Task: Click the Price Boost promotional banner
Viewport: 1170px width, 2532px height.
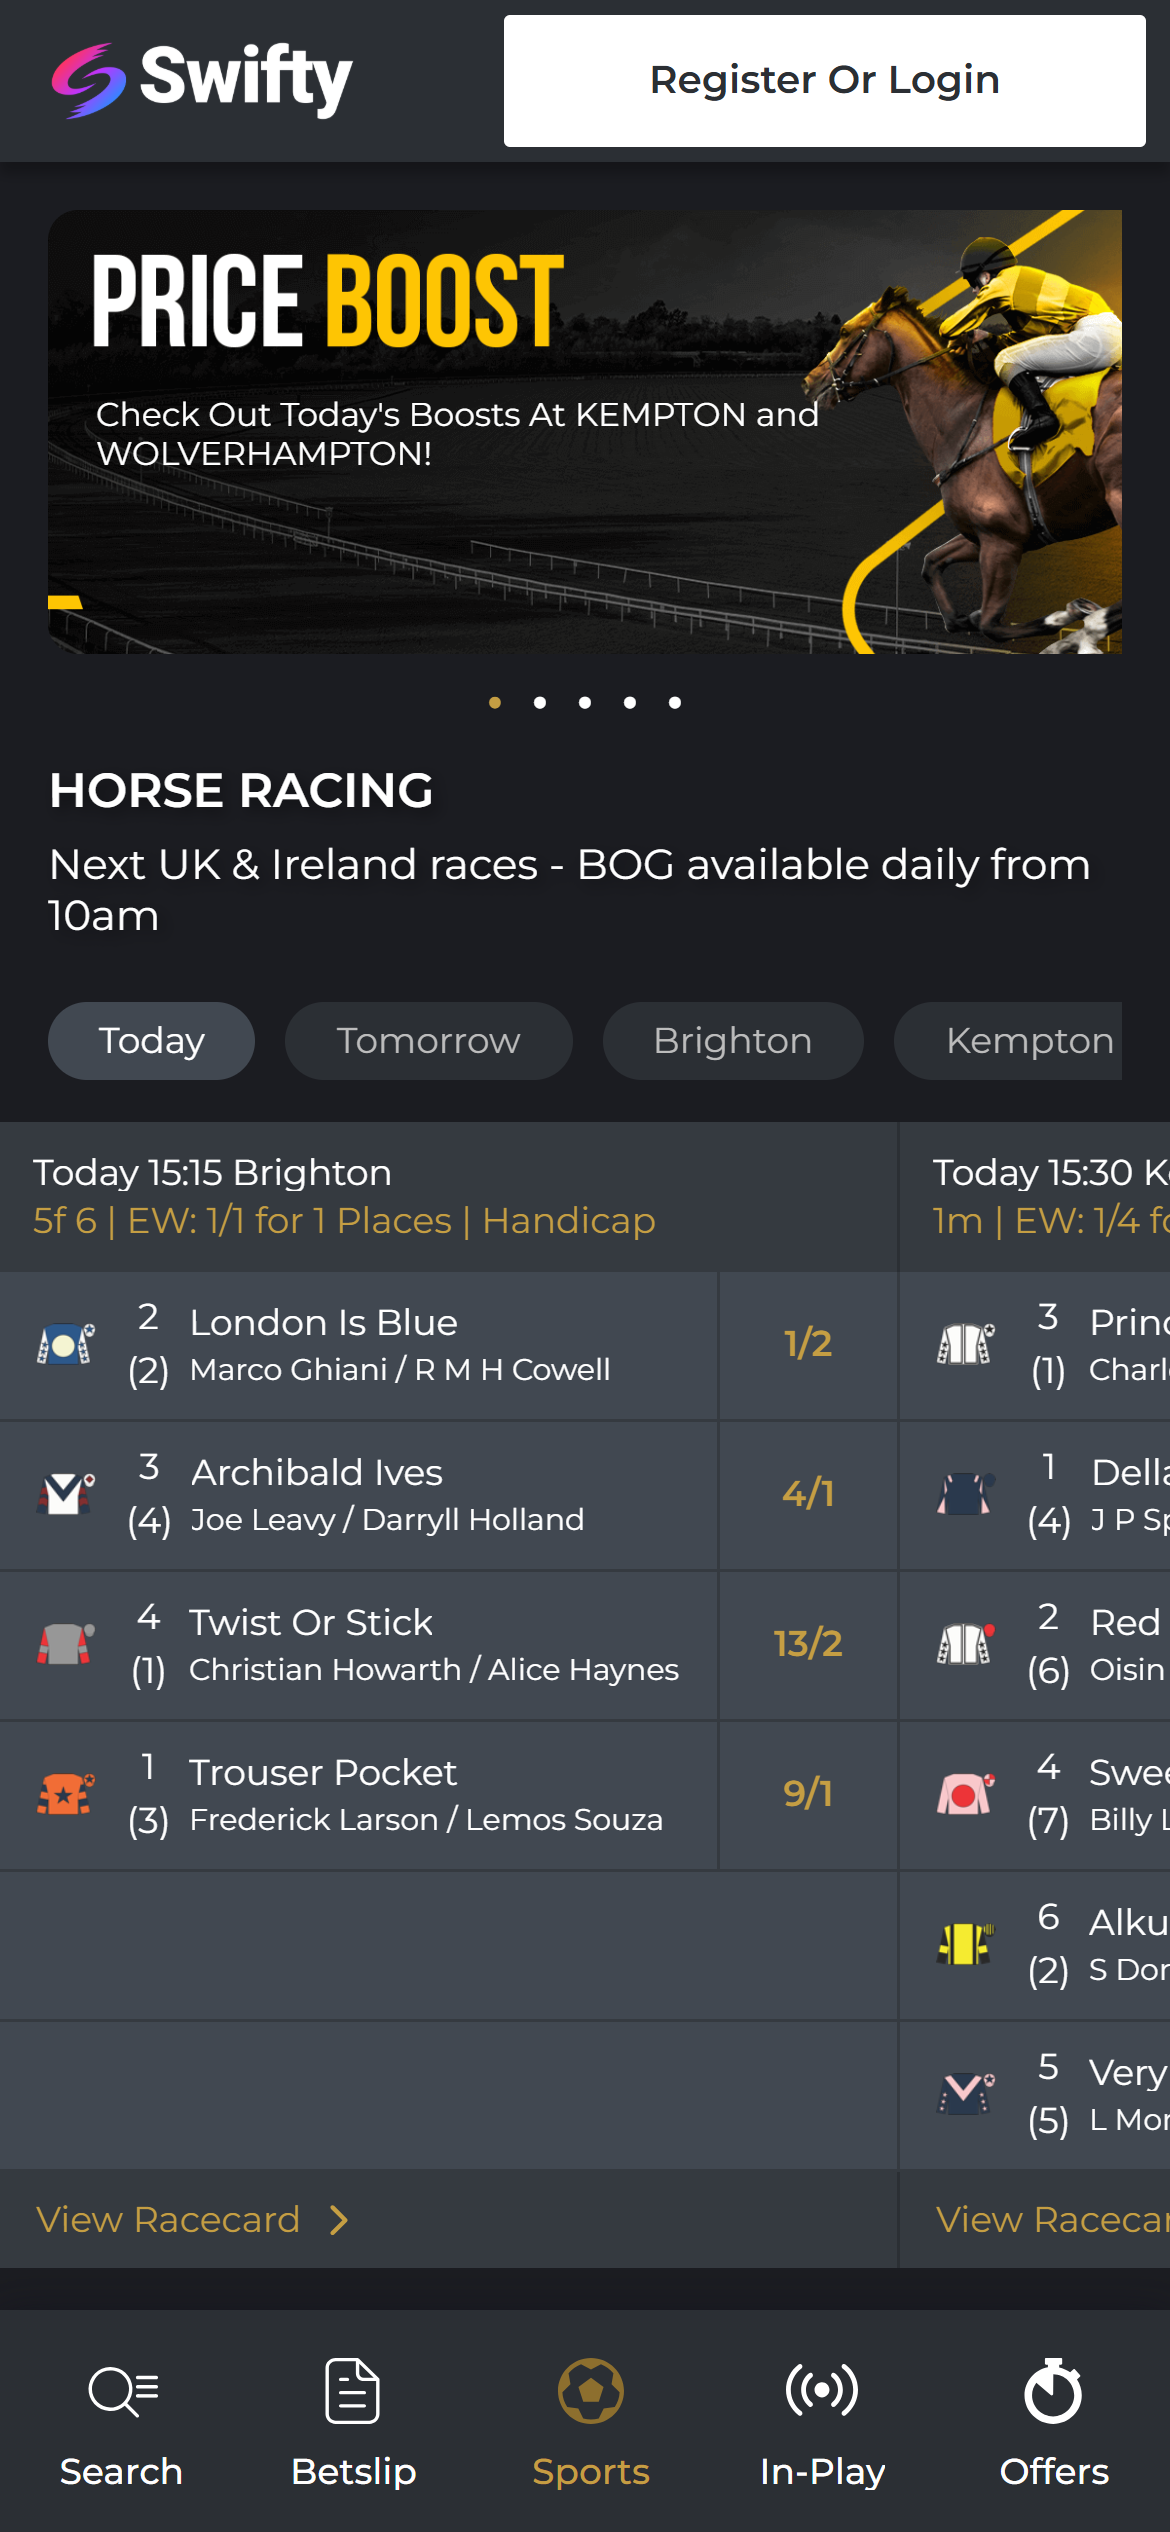Action: (585, 430)
